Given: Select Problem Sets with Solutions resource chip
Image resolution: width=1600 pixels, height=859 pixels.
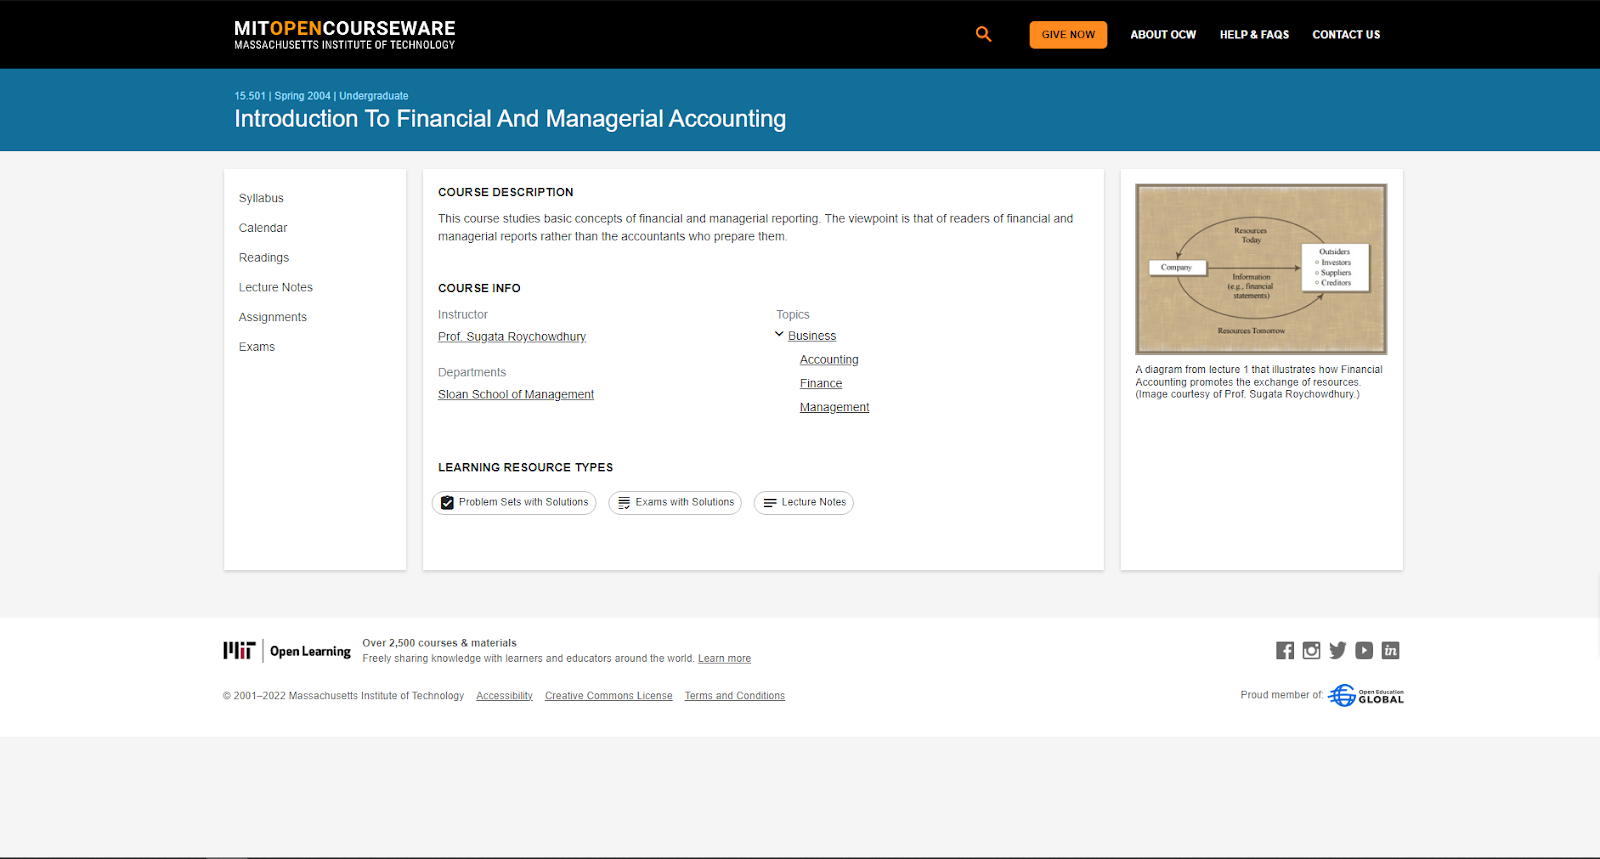Looking at the screenshot, I should (x=514, y=503).
